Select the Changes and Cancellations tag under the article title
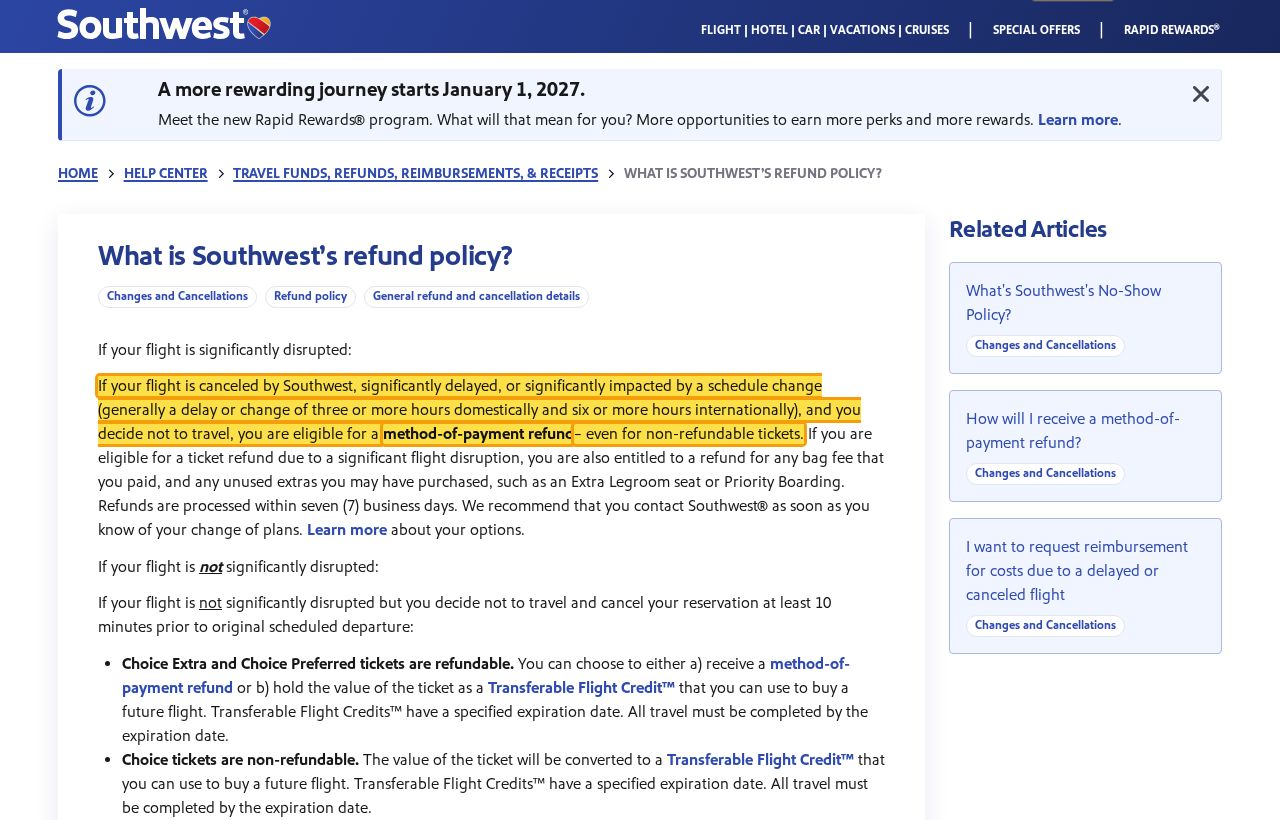Image resolution: width=1280 pixels, height=820 pixels. [x=177, y=297]
